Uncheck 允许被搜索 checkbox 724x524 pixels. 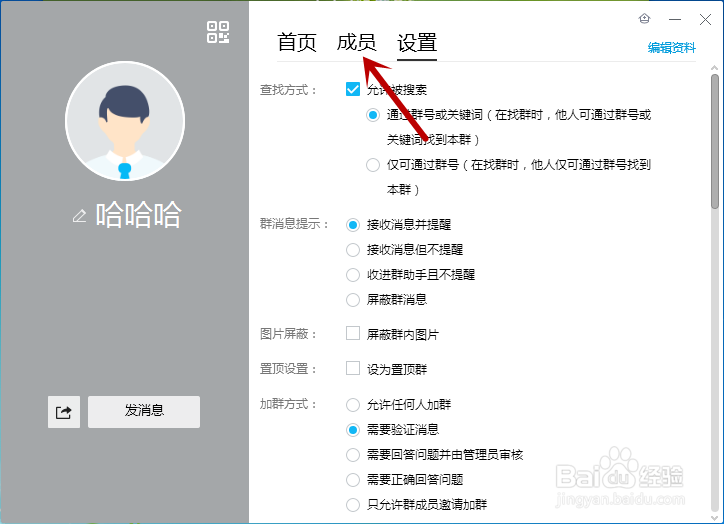click(x=353, y=89)
